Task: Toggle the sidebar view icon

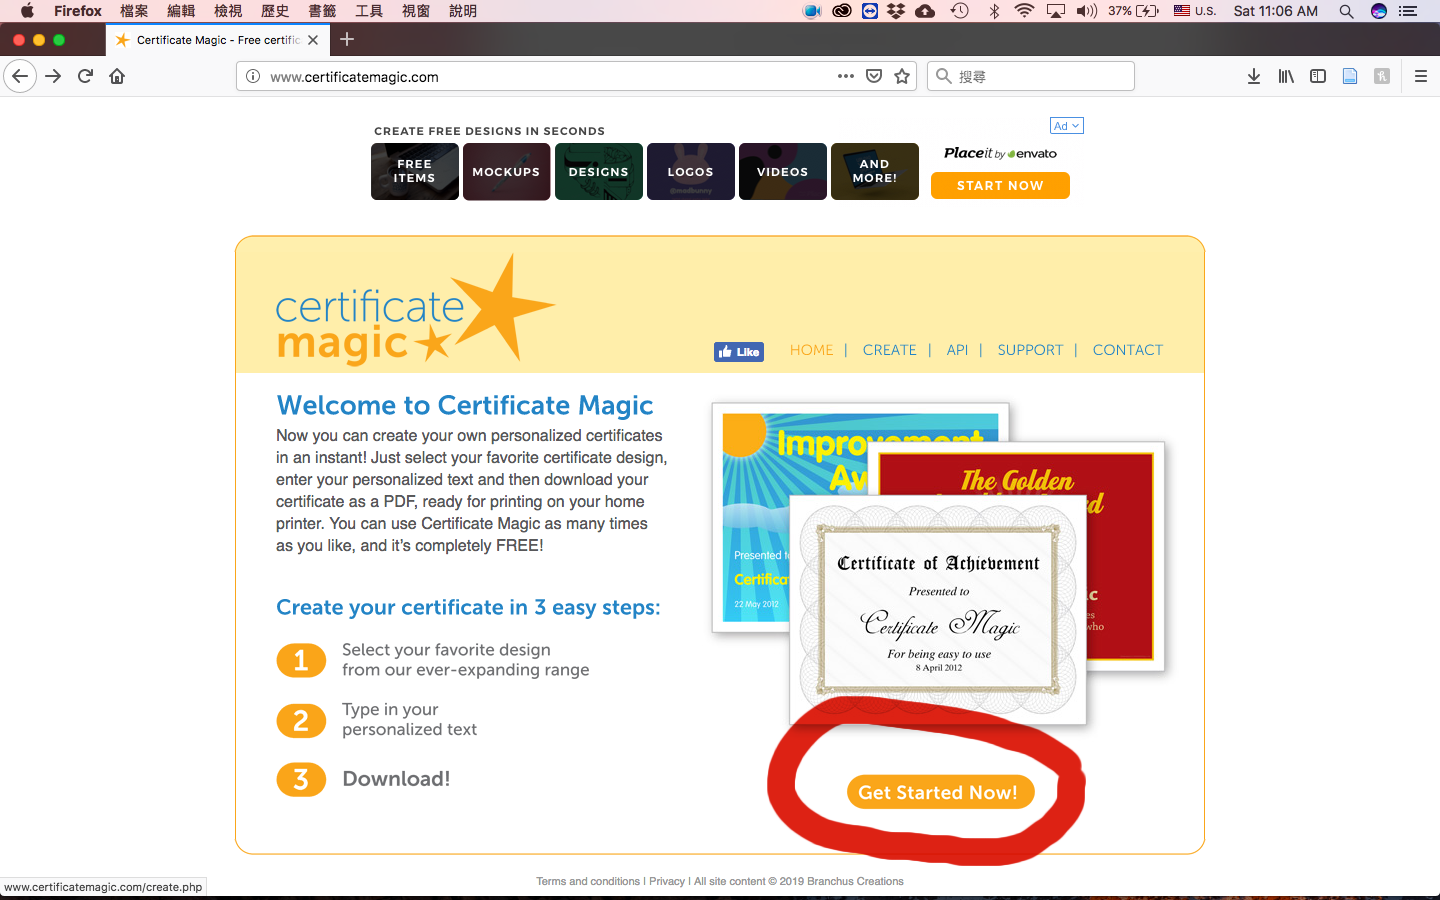Action: tap(1318, 76)
